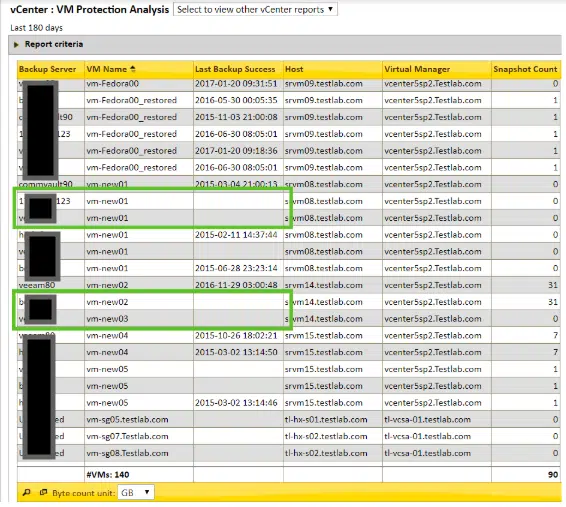Image resolution: width=566 pixels, height=507 pixels.
Task: Click tl-vcsa-01.testlab.com in vm-sg05 row
Action: pyautogui.click(x=427, y=420)
